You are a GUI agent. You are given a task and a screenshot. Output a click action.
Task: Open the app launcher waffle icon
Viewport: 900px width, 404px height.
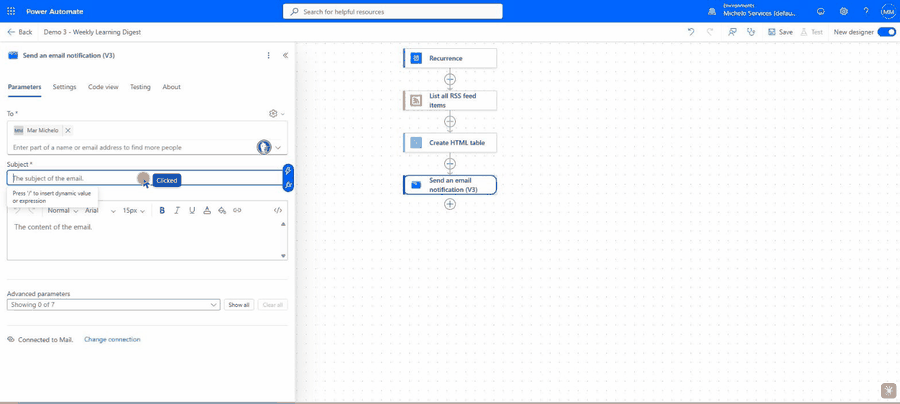11,11
